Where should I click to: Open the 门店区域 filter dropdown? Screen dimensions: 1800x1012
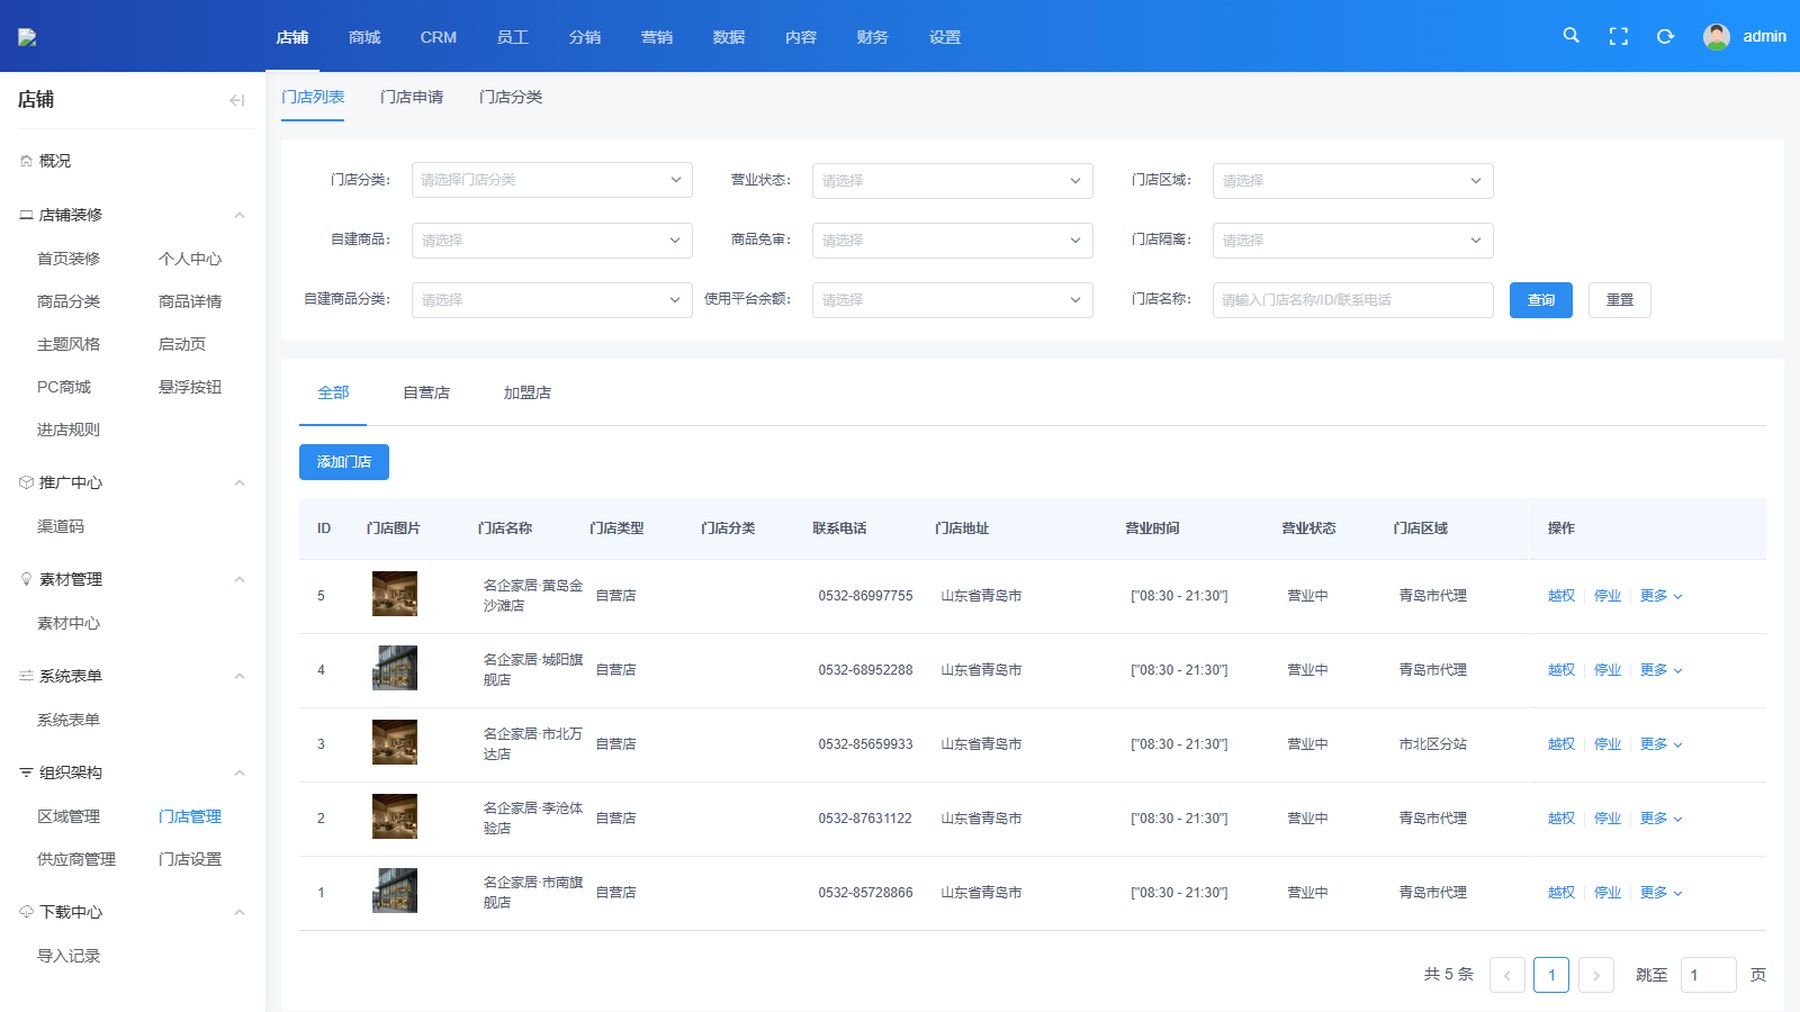coord(1353,181)
